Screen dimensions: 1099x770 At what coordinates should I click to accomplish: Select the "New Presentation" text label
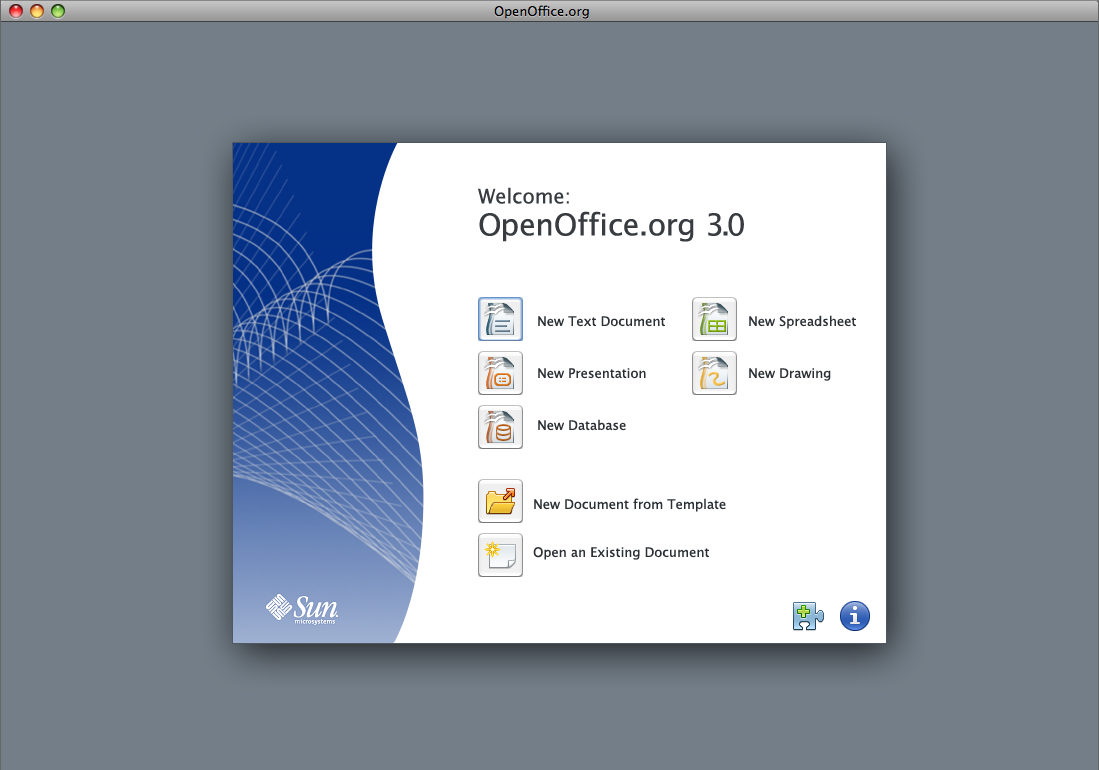point(591,373)
